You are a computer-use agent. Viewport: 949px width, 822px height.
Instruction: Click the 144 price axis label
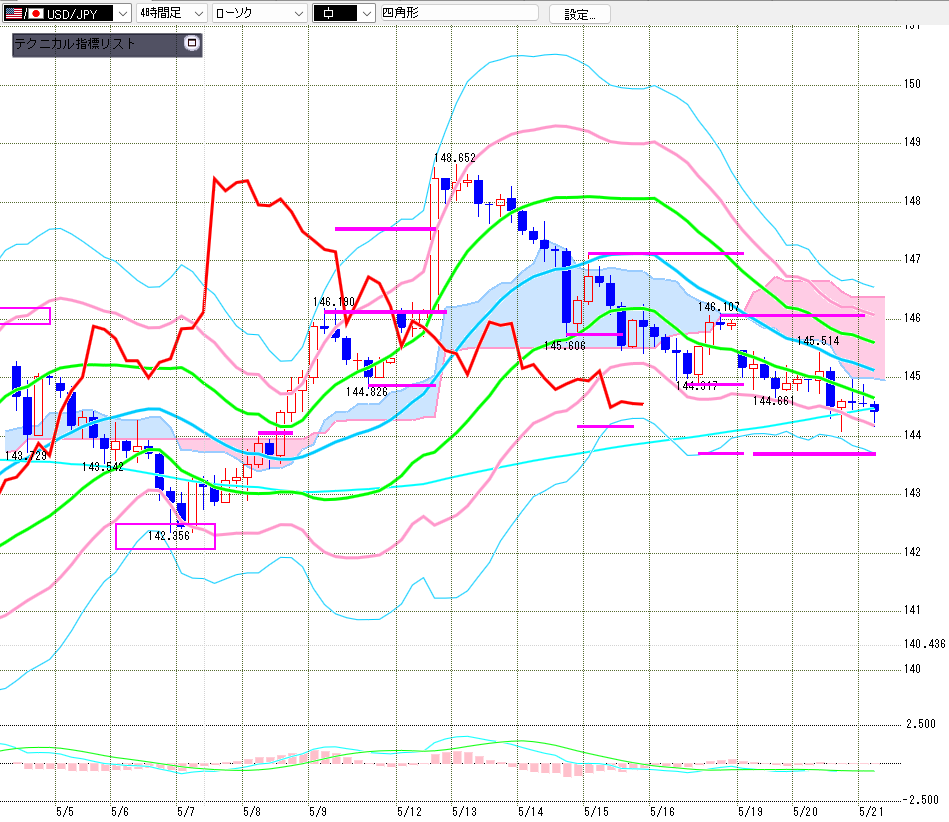pyautogui.click(x=912, y=435)
